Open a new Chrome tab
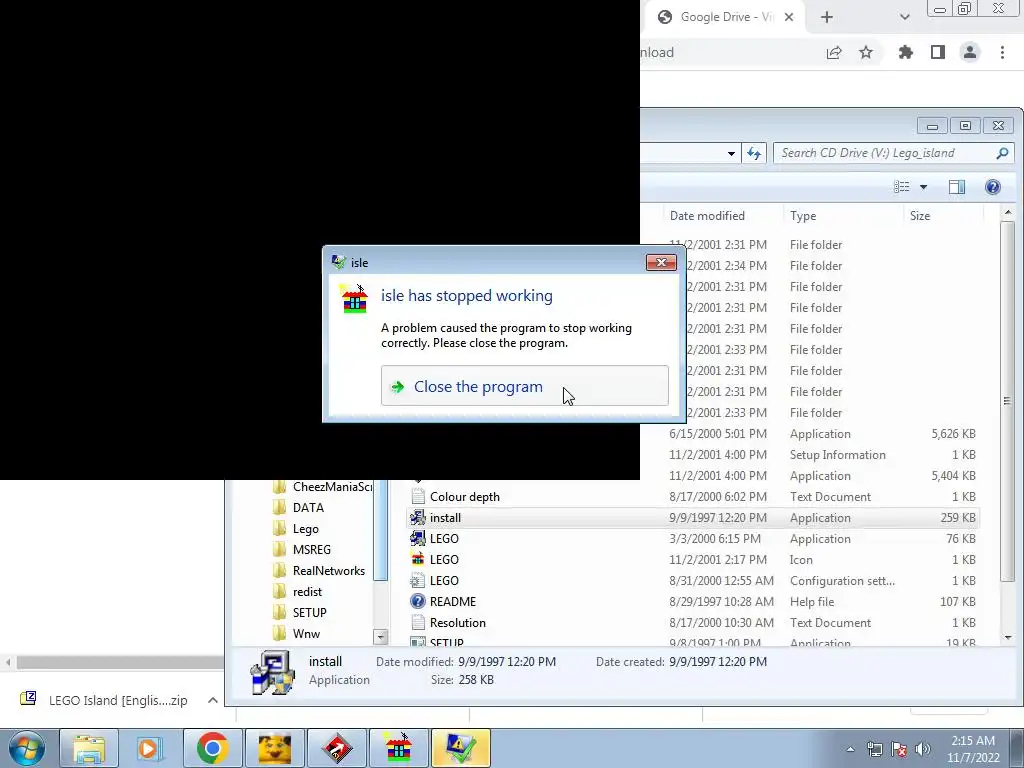1024x768 pixels. pos(827,17)
